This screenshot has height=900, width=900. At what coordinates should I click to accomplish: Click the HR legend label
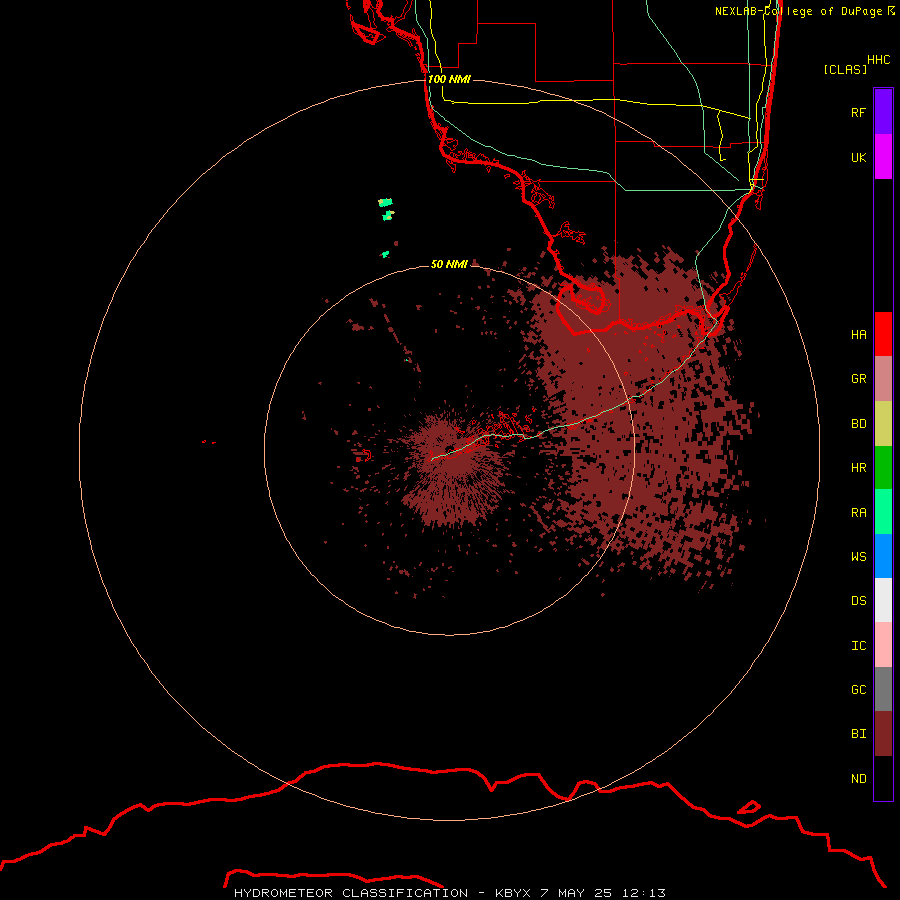(x=858, y=468)
